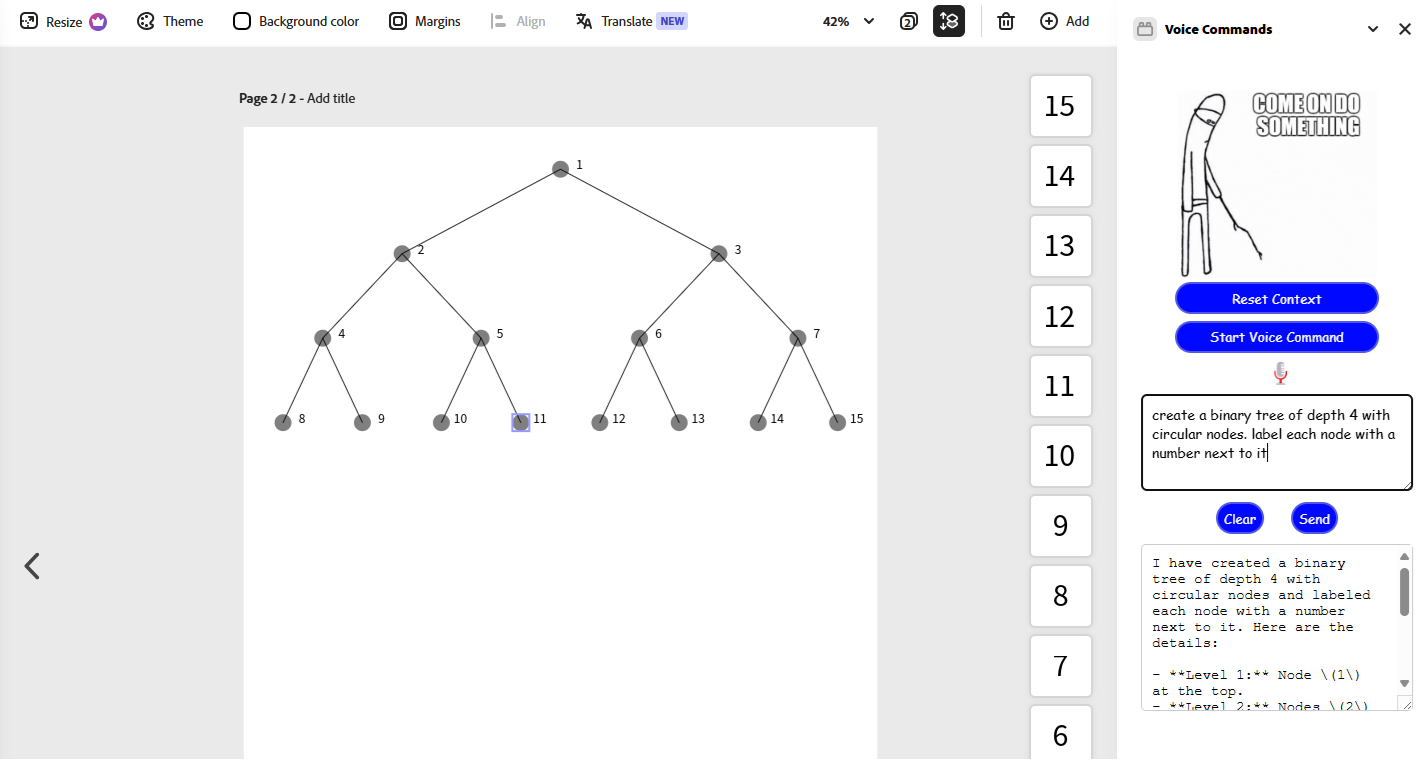Click Add title for Page 2
This screenshot has width=1417, height=770.
(x=331, y=98)
